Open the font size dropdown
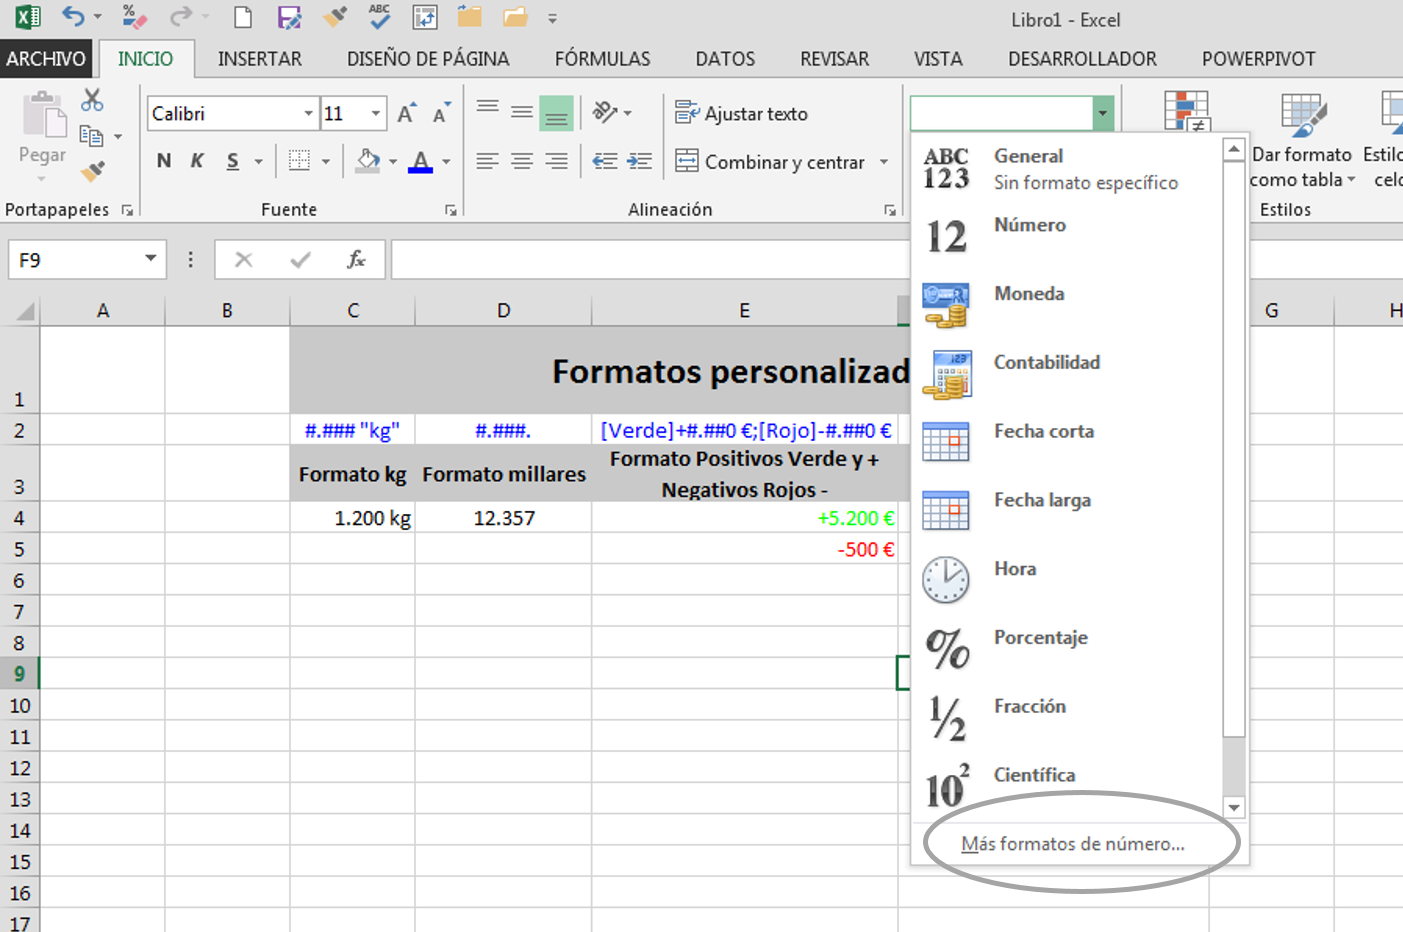Image resolution: width=1403 pixels, height=932 pixels. pos(376,113)
